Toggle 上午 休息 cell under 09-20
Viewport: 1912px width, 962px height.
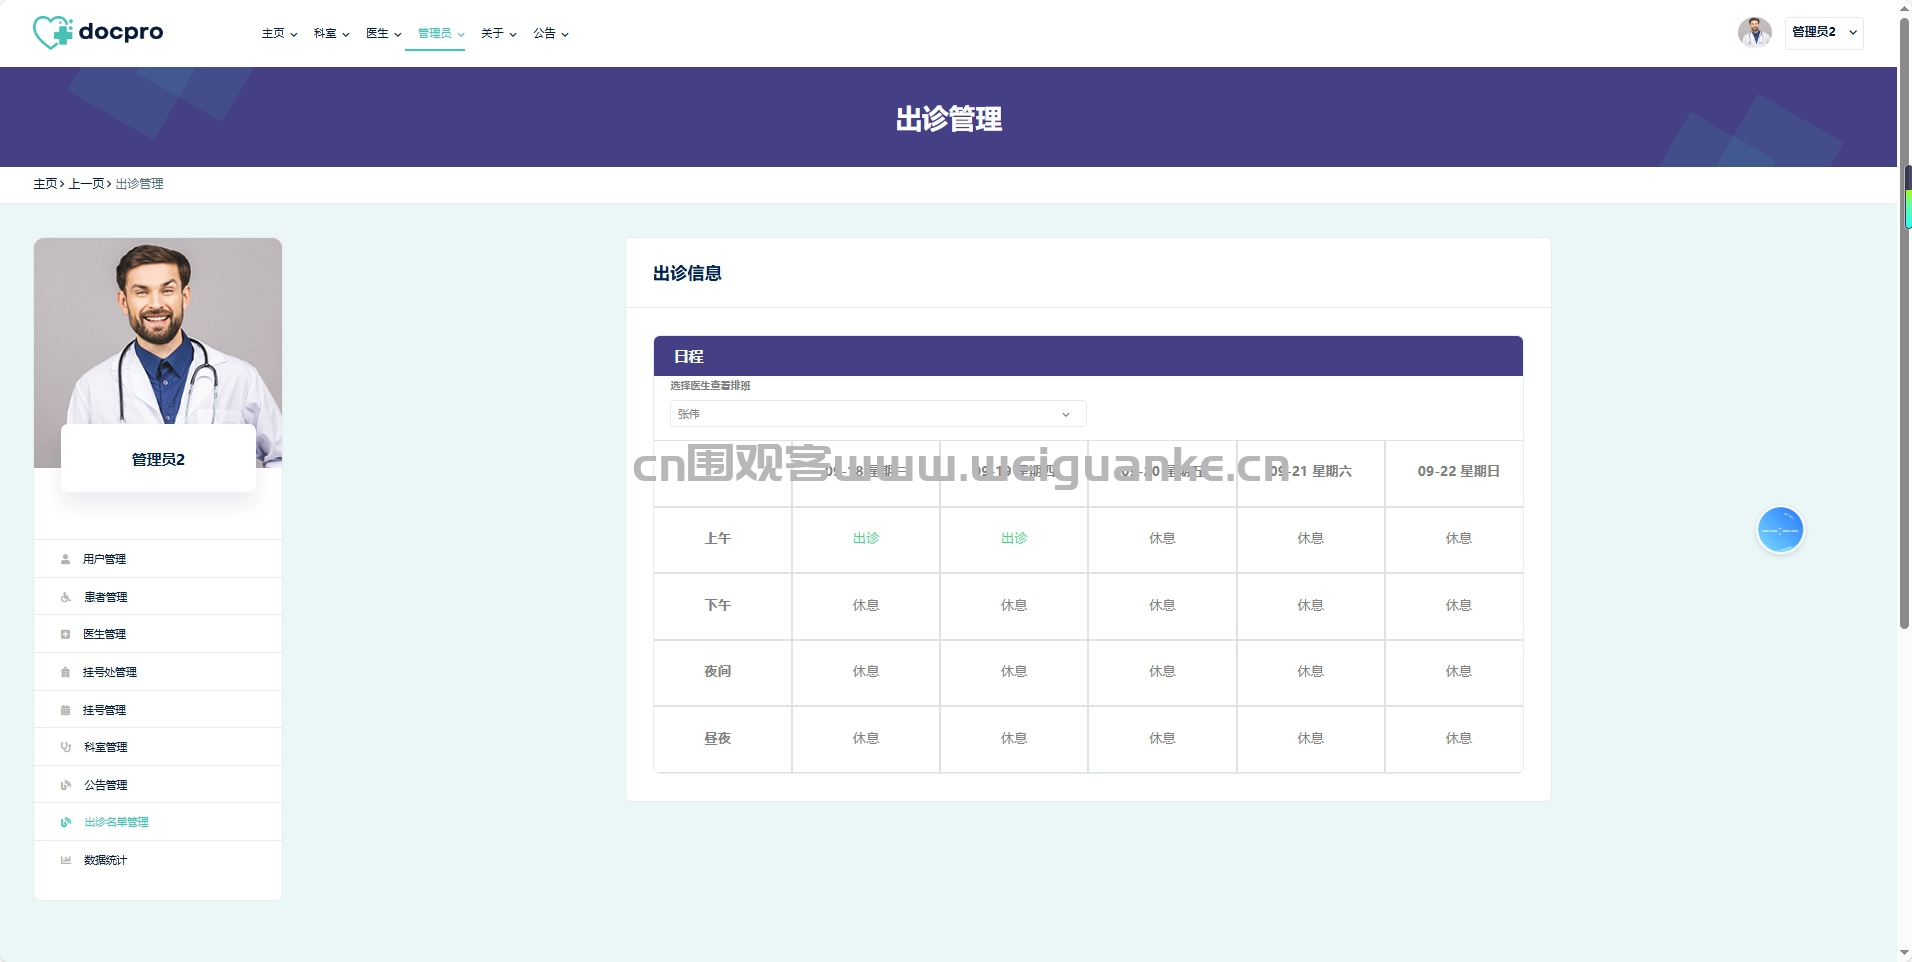(x=1162, y=539)
